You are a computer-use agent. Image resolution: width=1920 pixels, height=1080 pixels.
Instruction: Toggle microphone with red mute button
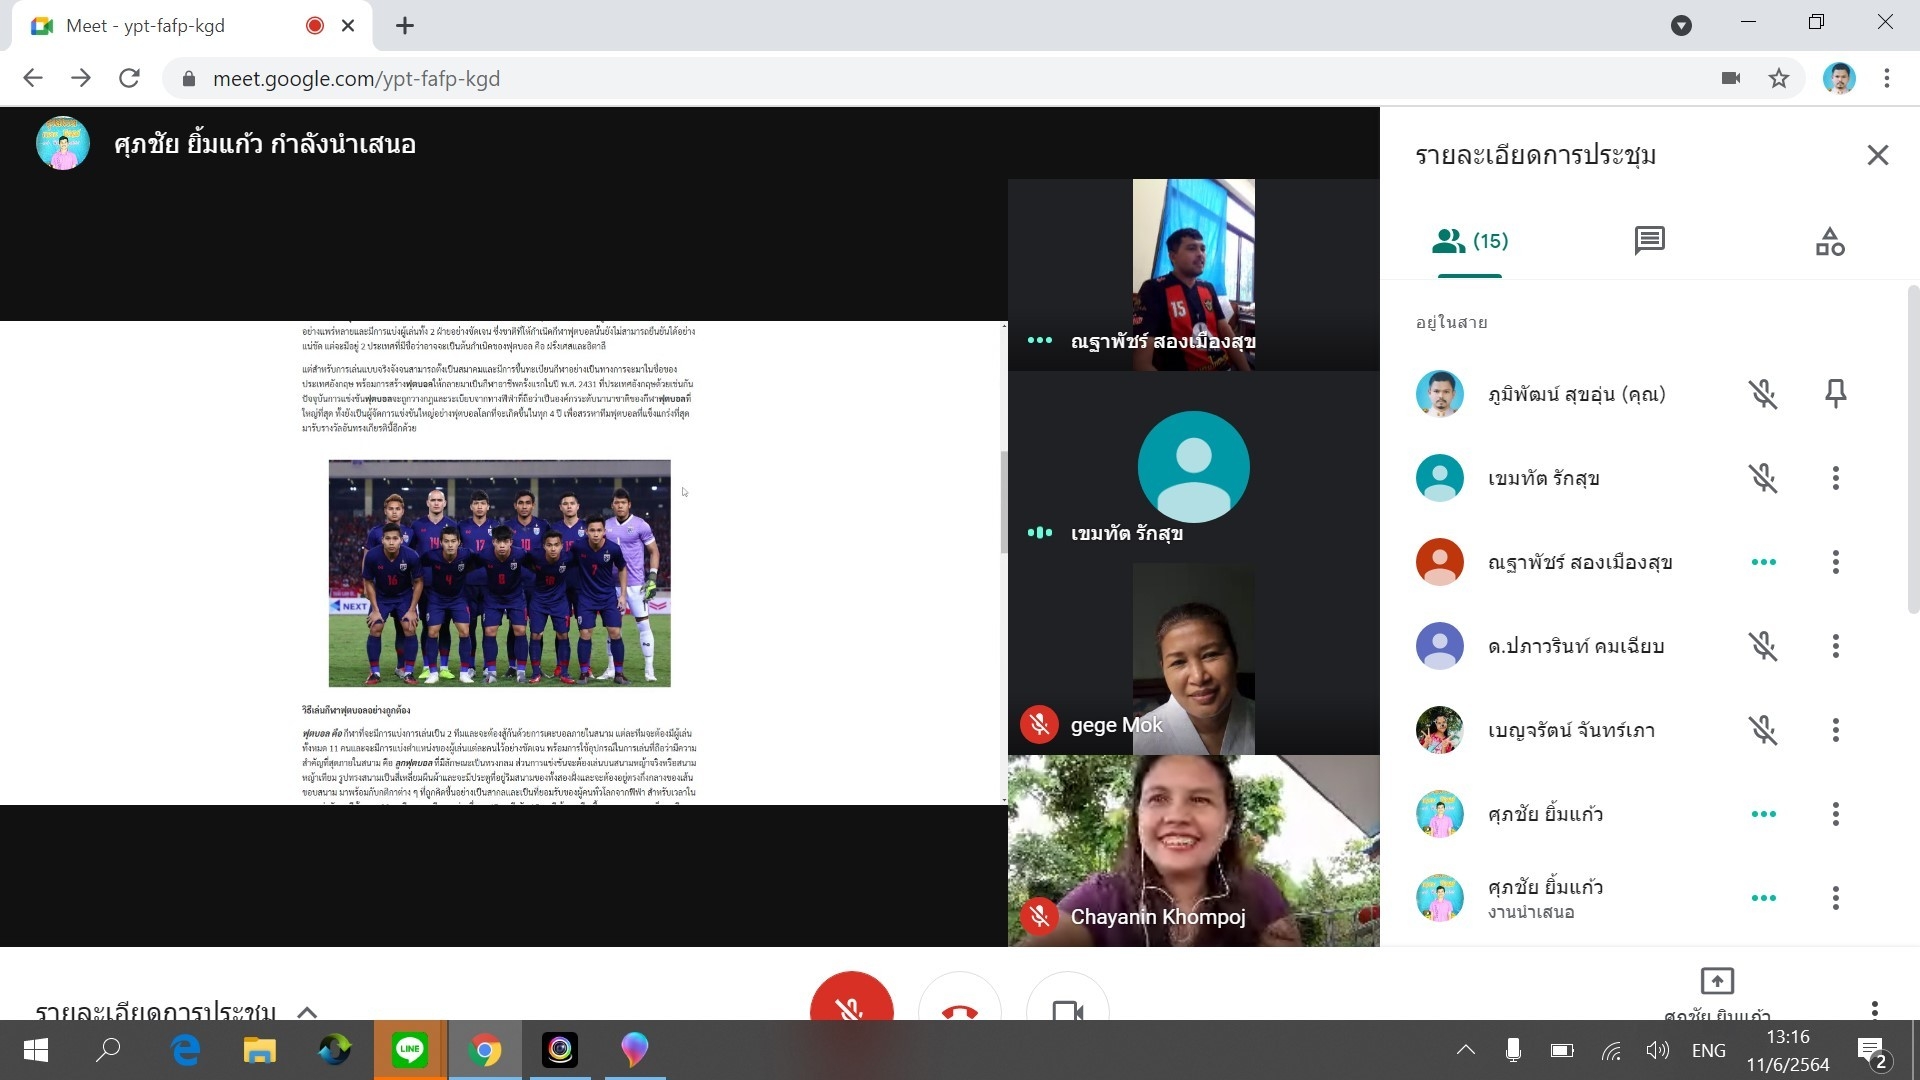(x=851, y=1003)
